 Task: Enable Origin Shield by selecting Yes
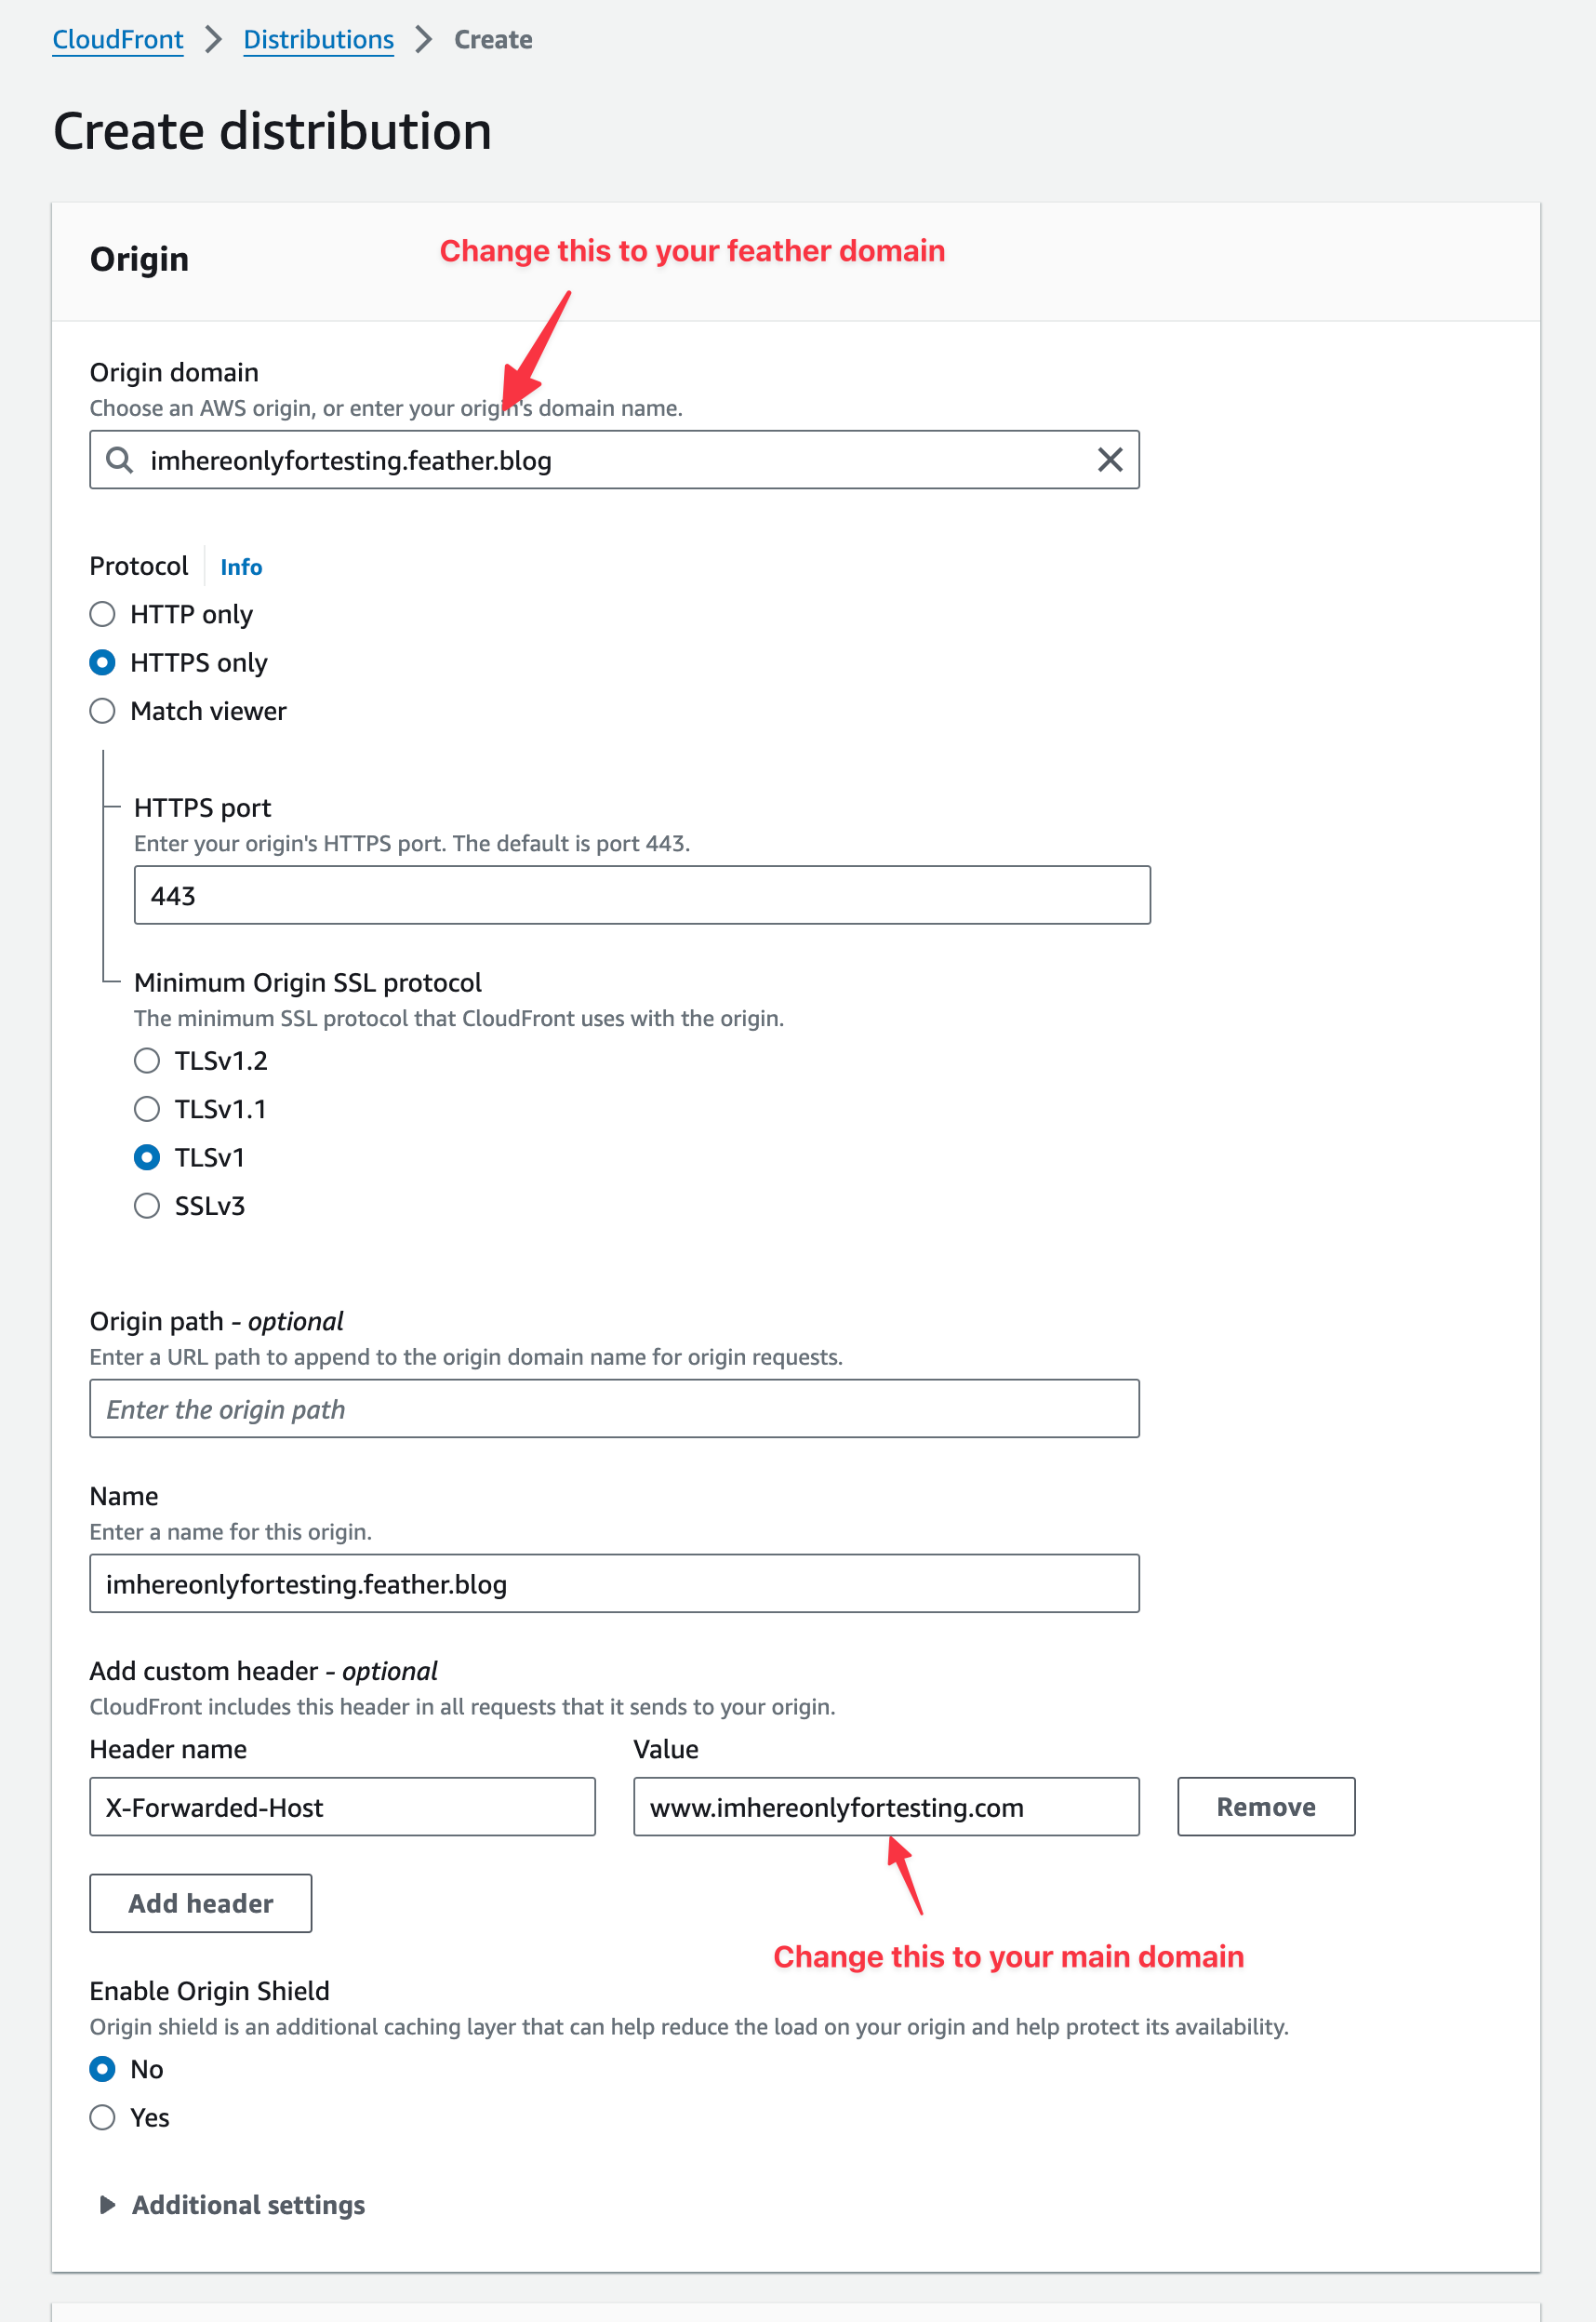(103, 2117)
